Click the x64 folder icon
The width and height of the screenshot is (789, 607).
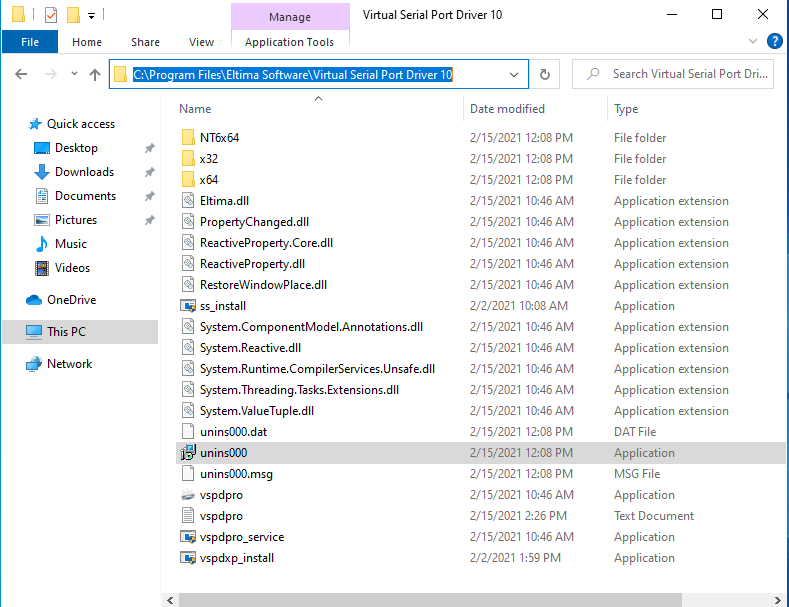coord(188,180)
